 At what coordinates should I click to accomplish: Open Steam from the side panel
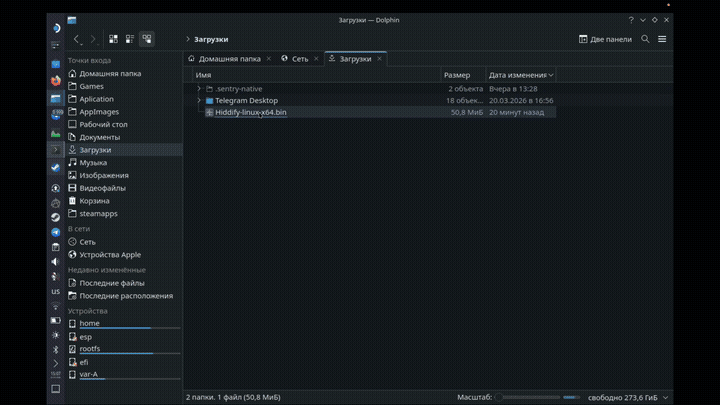56,217
